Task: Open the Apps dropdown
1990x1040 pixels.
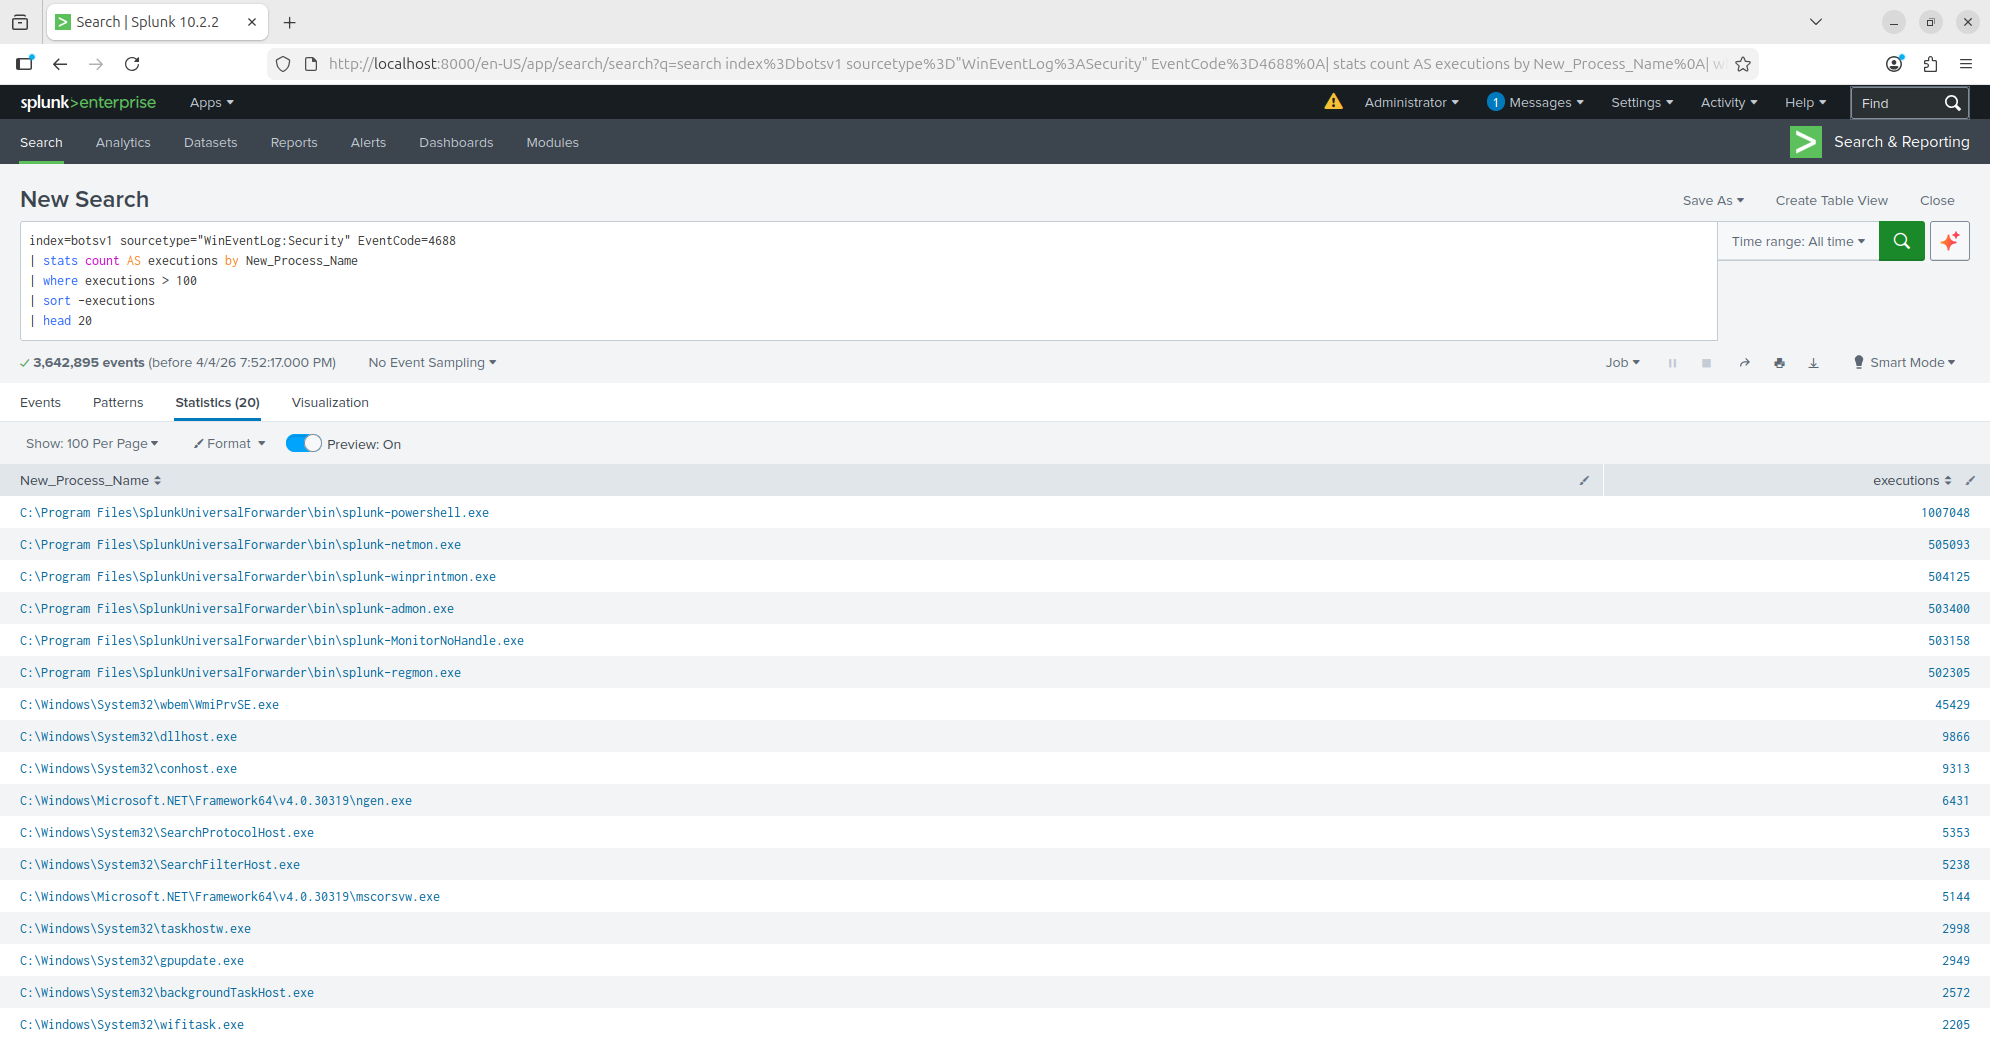Action: [212, 103]
